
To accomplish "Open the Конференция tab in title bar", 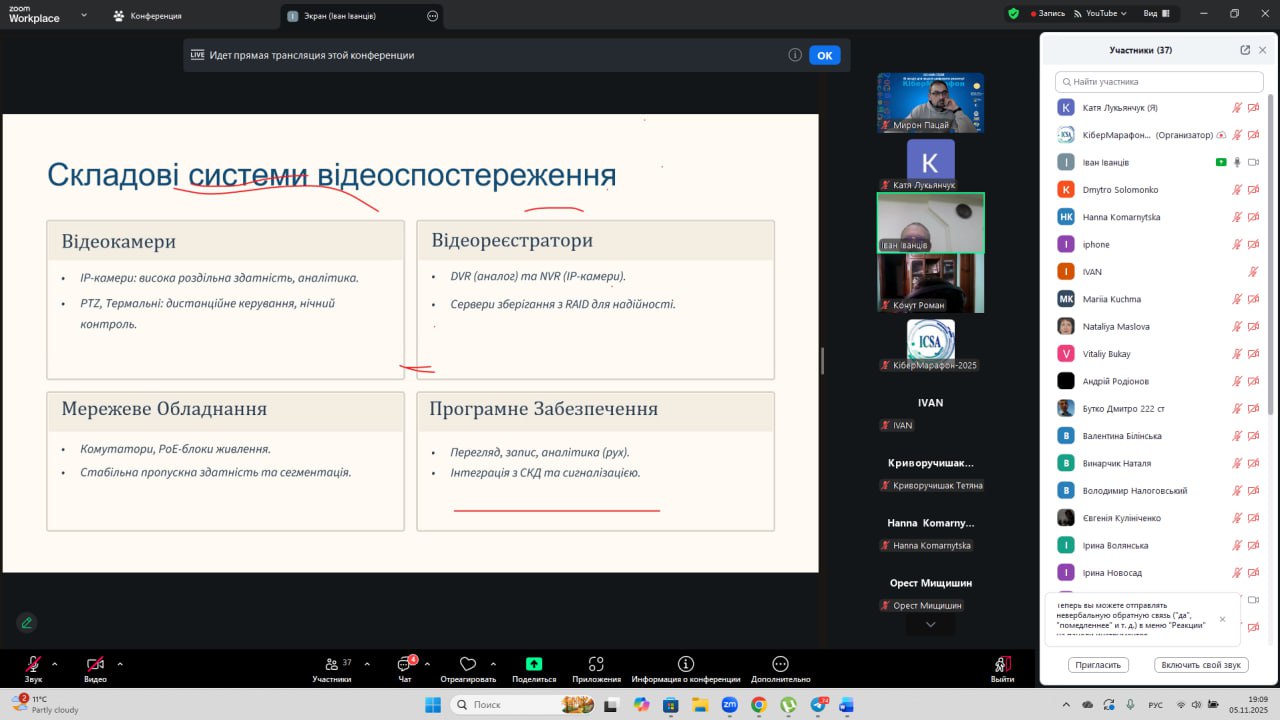I will click(148, 16).
